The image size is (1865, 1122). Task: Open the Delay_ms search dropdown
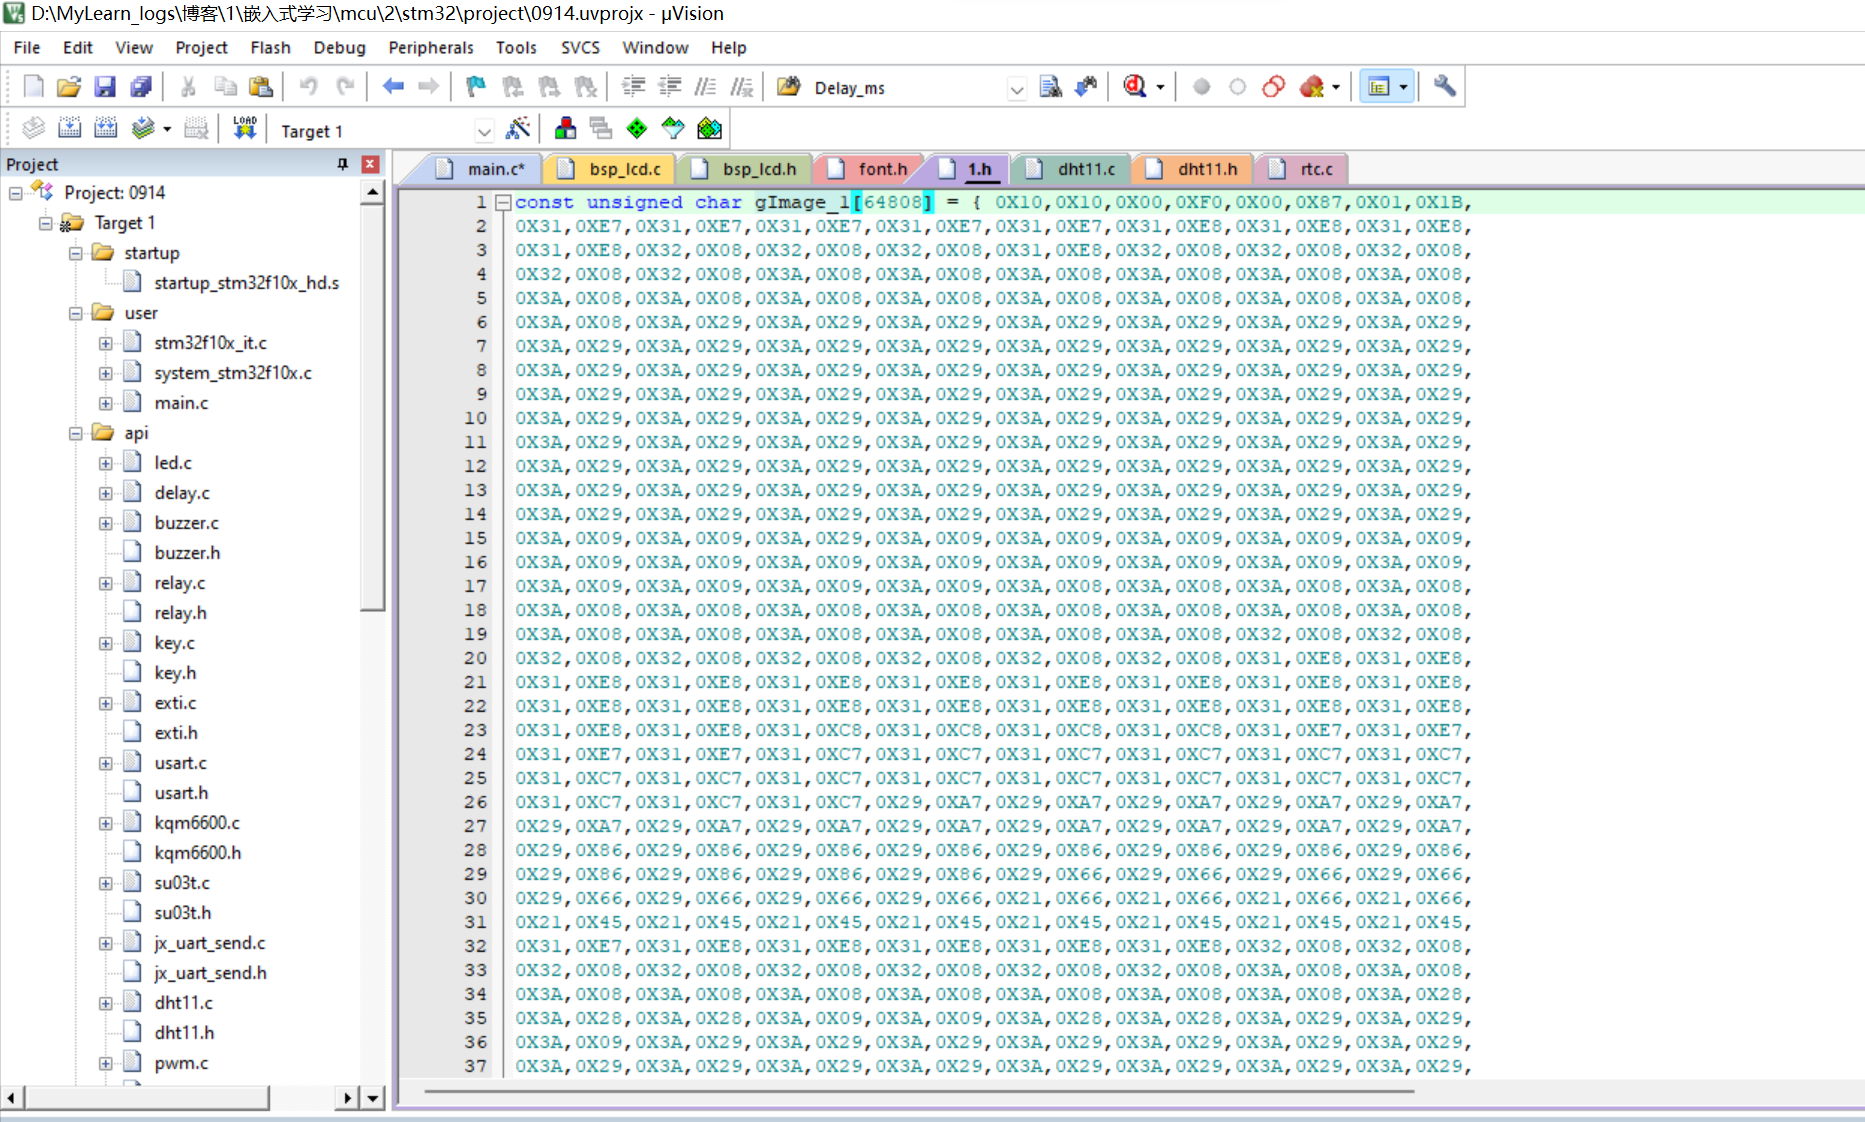tap(1016, 88)
